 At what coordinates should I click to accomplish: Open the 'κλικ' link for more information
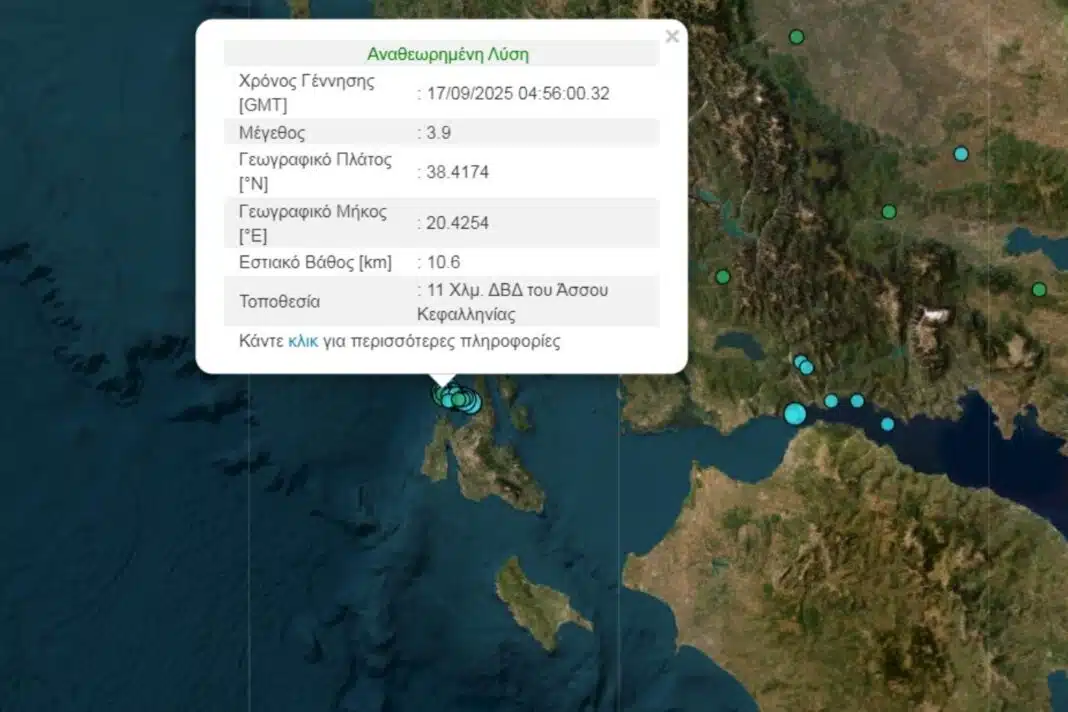click(x=303, y=341)
